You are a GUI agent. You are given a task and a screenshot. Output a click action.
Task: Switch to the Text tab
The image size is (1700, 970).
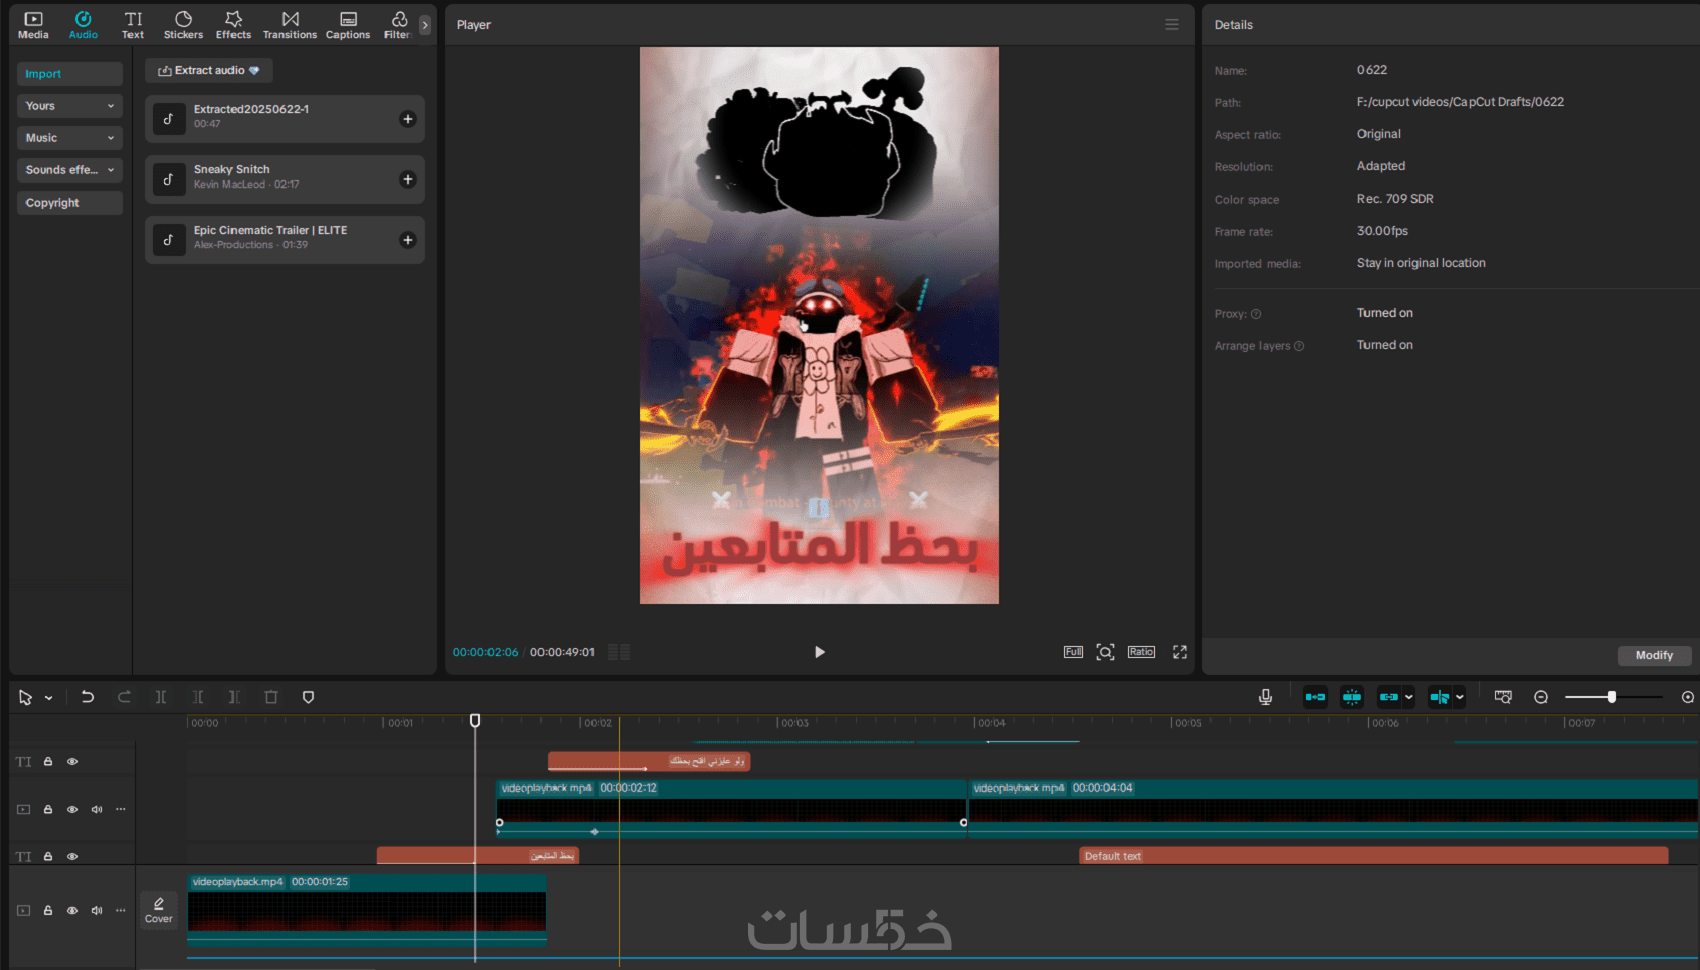(x=133, y=25)
